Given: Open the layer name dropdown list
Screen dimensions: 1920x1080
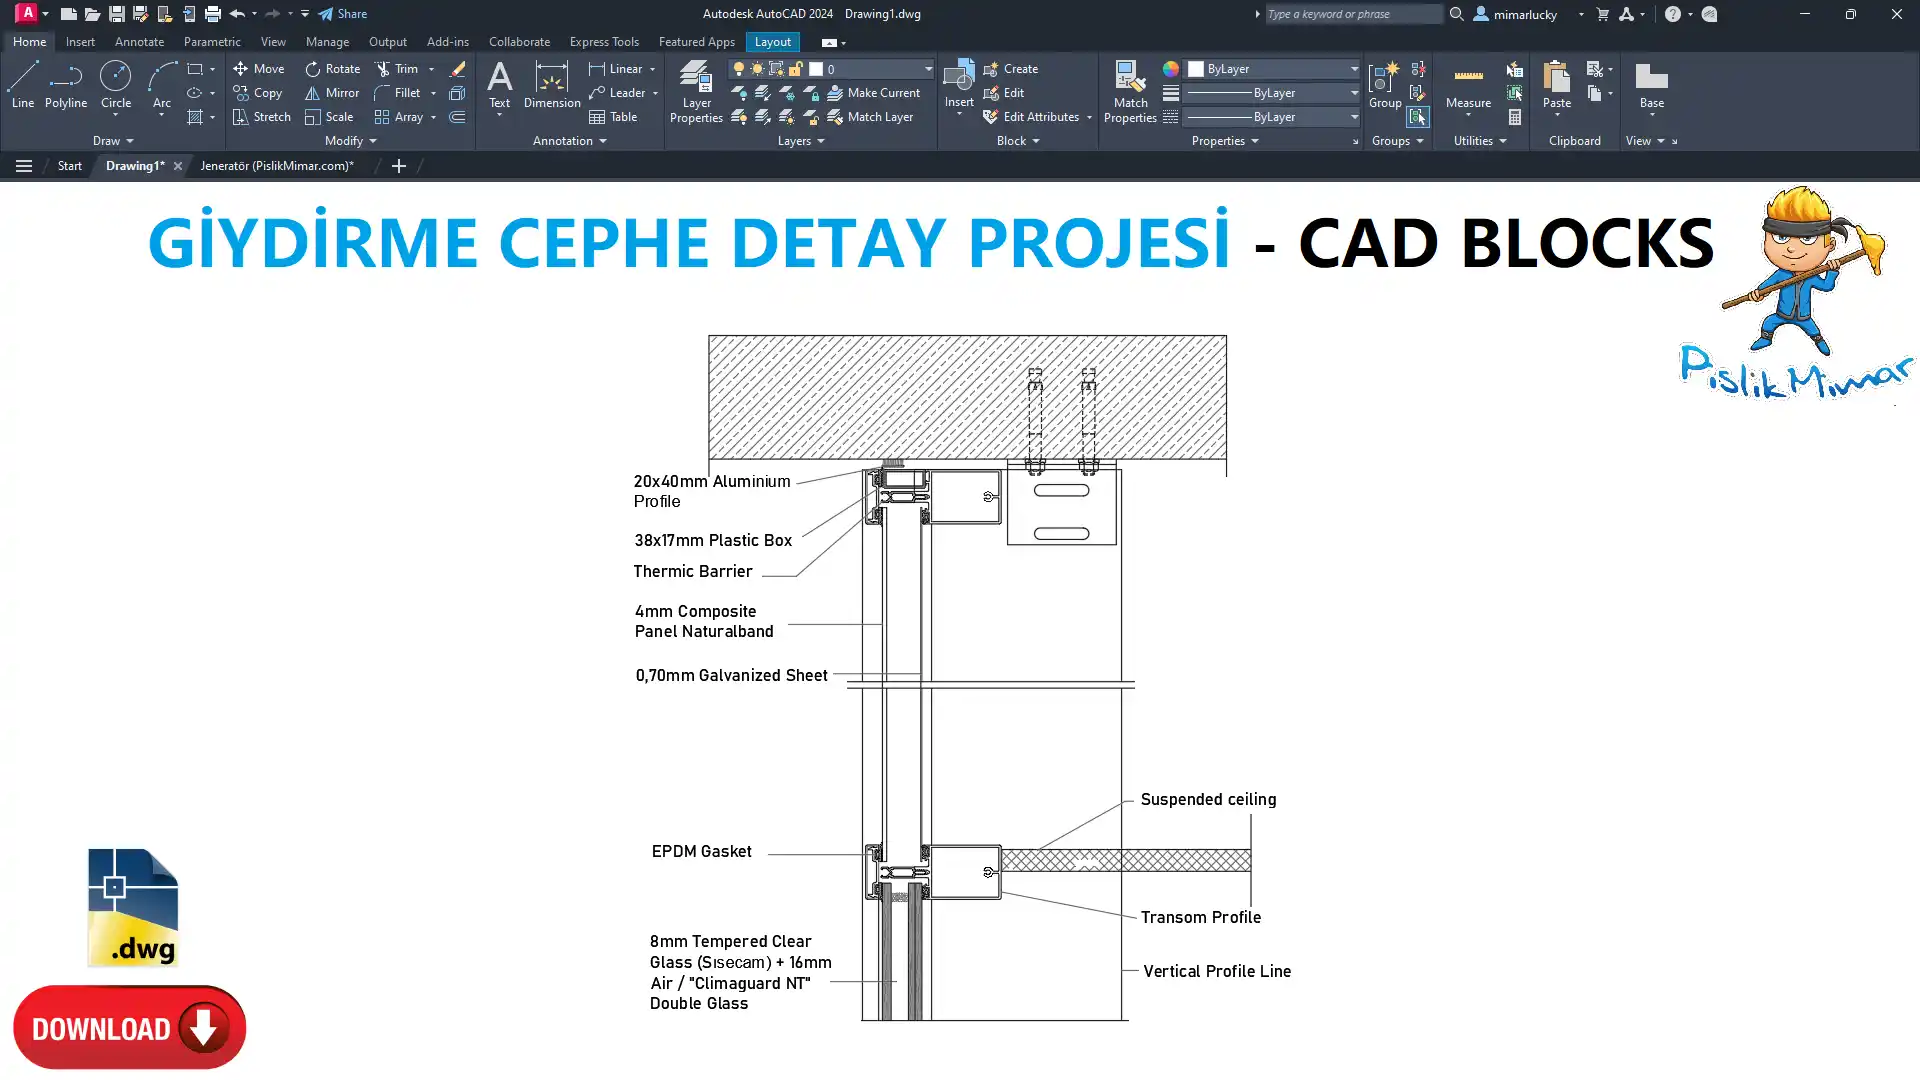Looking at the screenshot, I should click(x=927, y=69).
